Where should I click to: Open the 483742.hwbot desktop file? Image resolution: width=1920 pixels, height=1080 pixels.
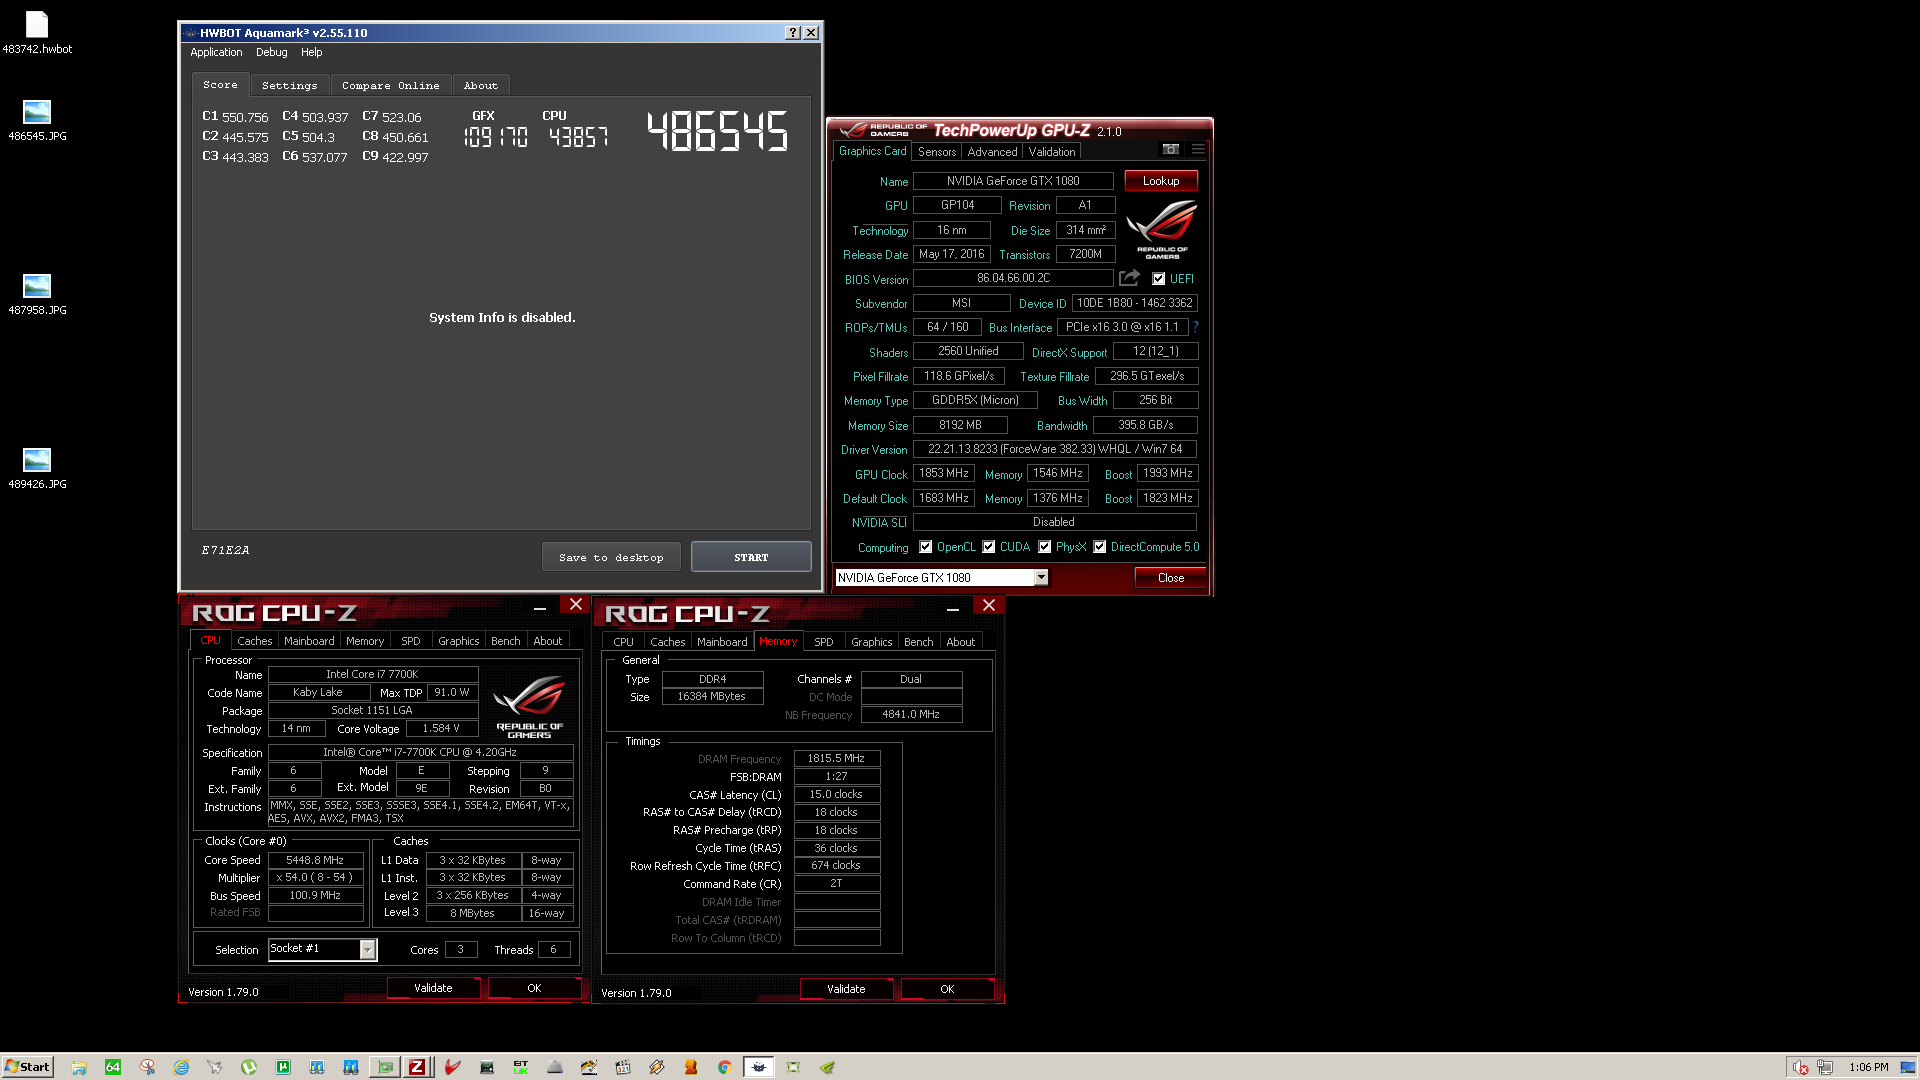click(37, 32)
